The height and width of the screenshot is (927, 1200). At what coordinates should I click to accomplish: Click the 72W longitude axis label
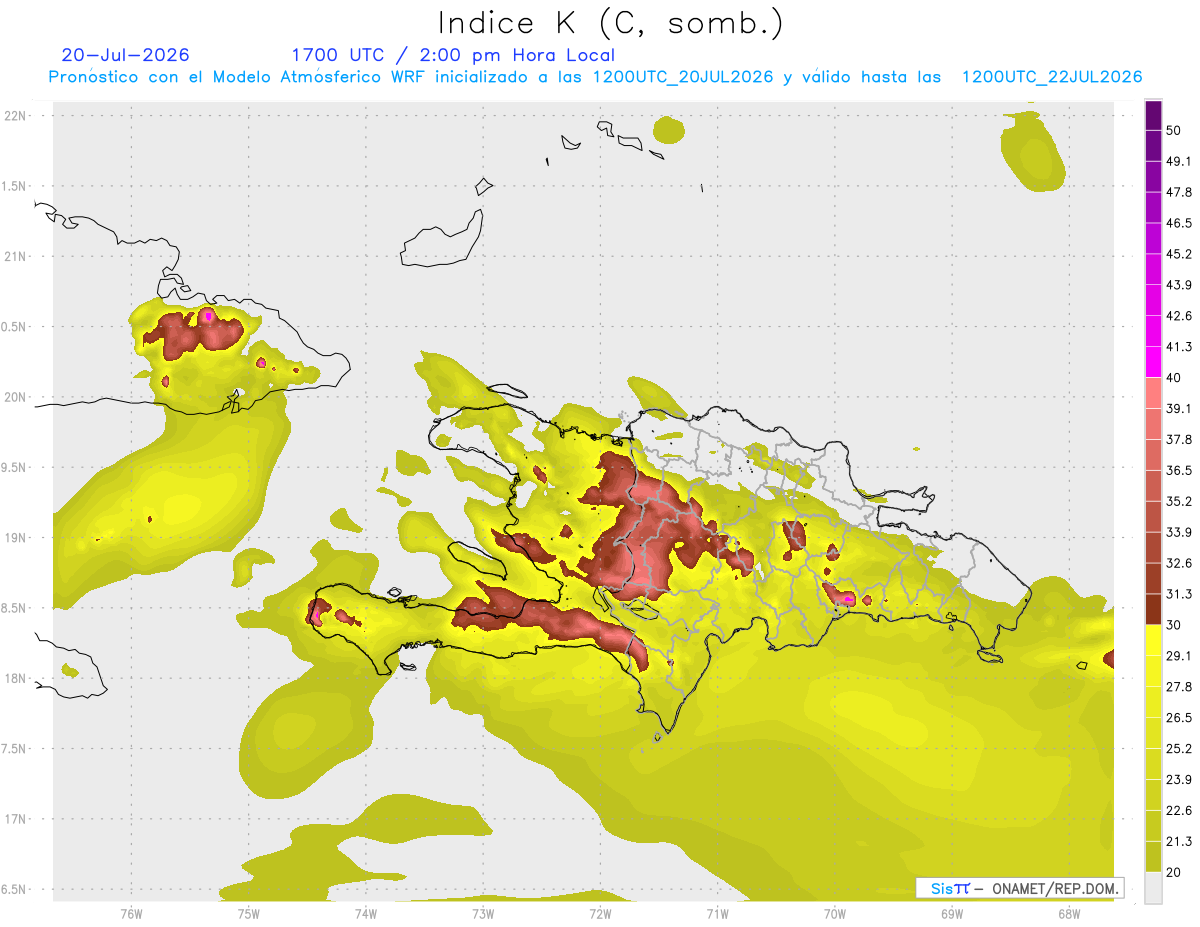(x=600, y=914)
